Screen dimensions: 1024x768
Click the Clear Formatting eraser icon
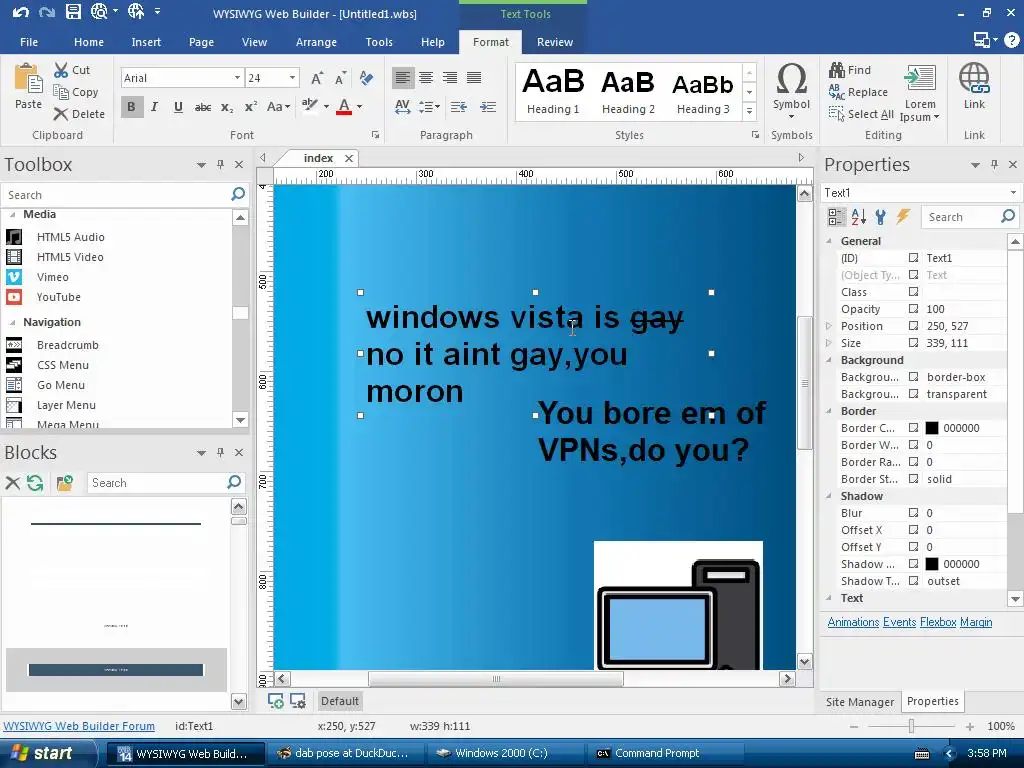(x=366, y=78)
